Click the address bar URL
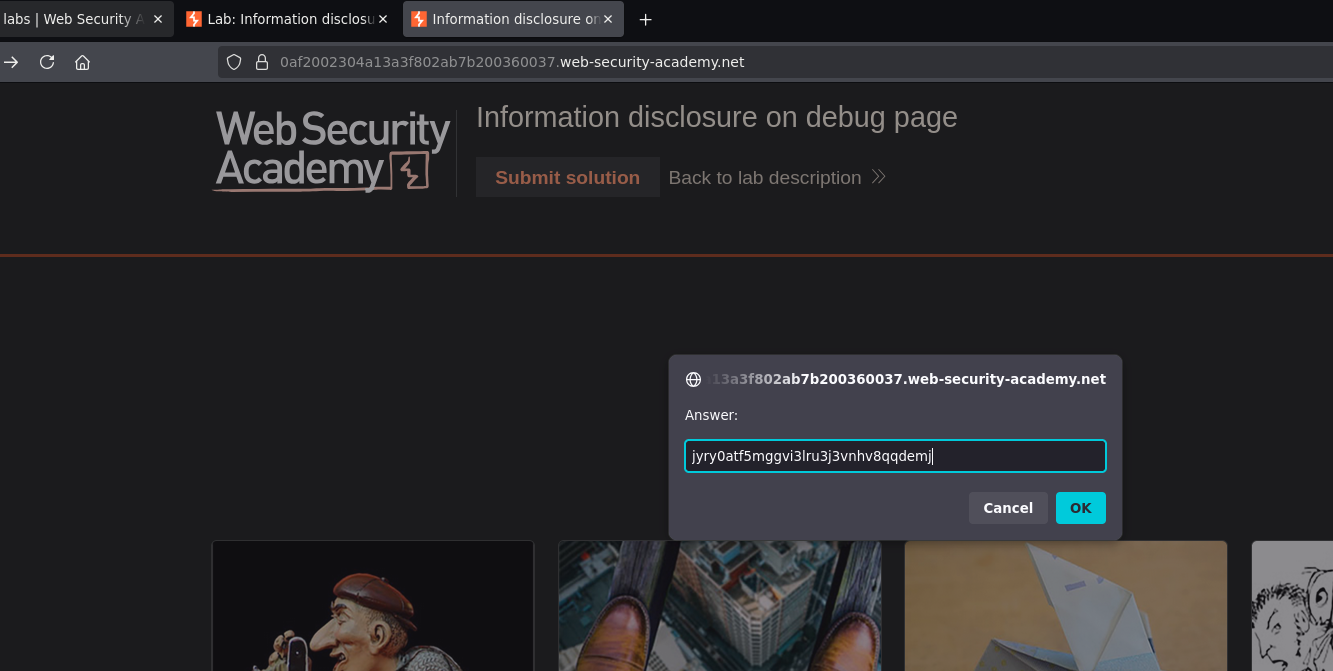This screenshot has height=671, width=1333. (512, 62)
